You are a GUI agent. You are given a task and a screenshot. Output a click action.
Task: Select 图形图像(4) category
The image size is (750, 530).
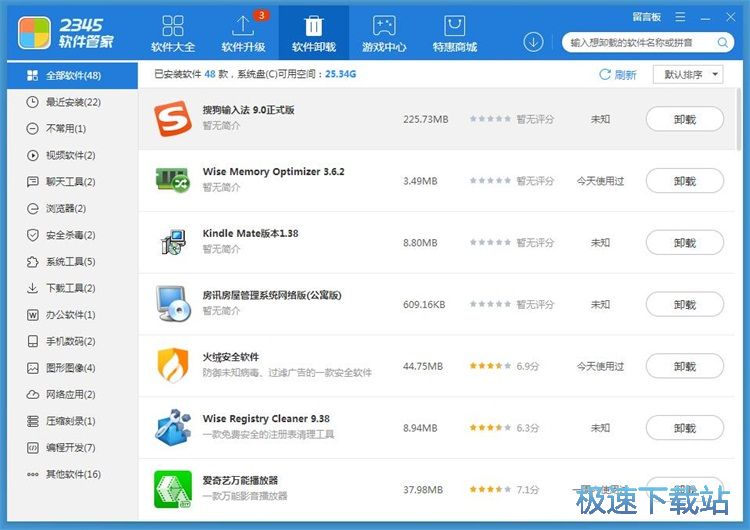point(72,368)
